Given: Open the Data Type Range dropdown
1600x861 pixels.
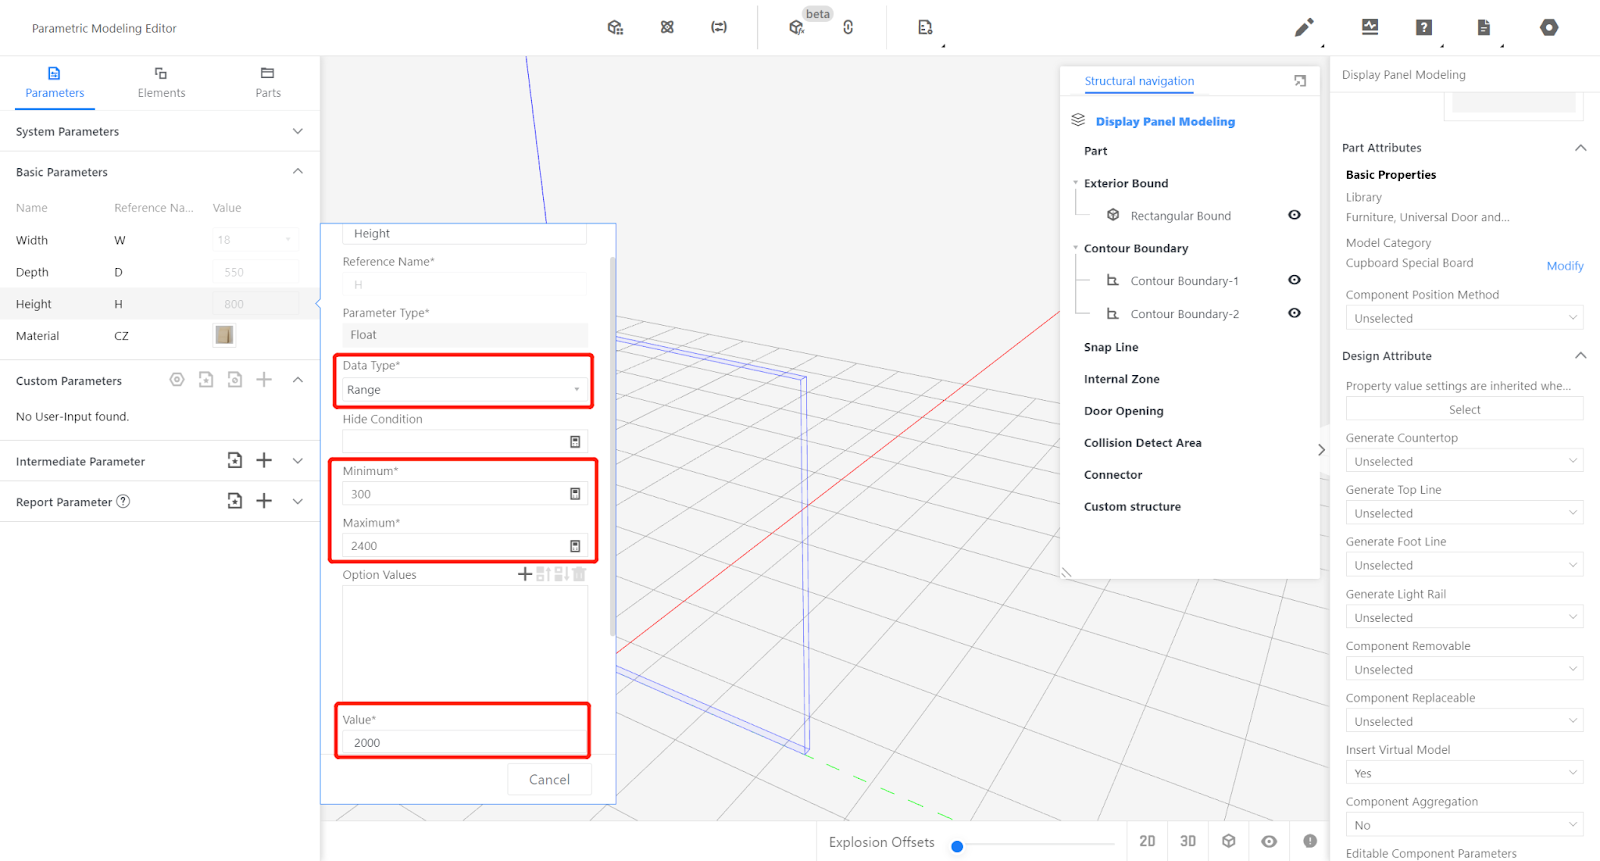Looking at the screenshot, I should pyautogui.click(x=463, y=390).
